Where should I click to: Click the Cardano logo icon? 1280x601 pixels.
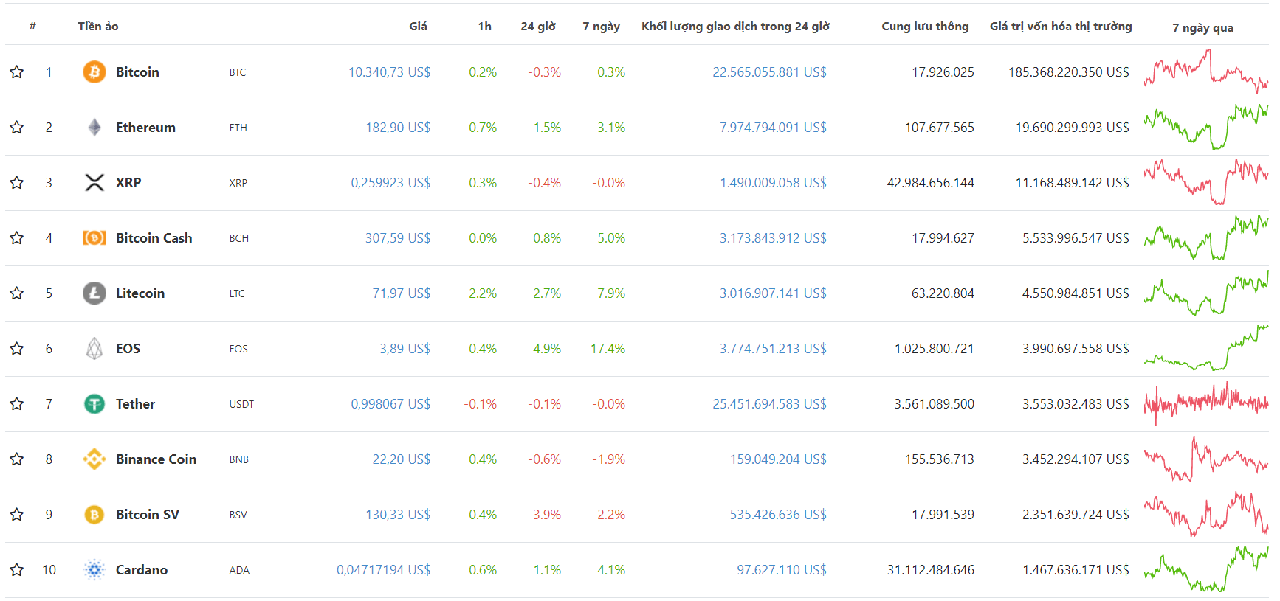(94, 570)
